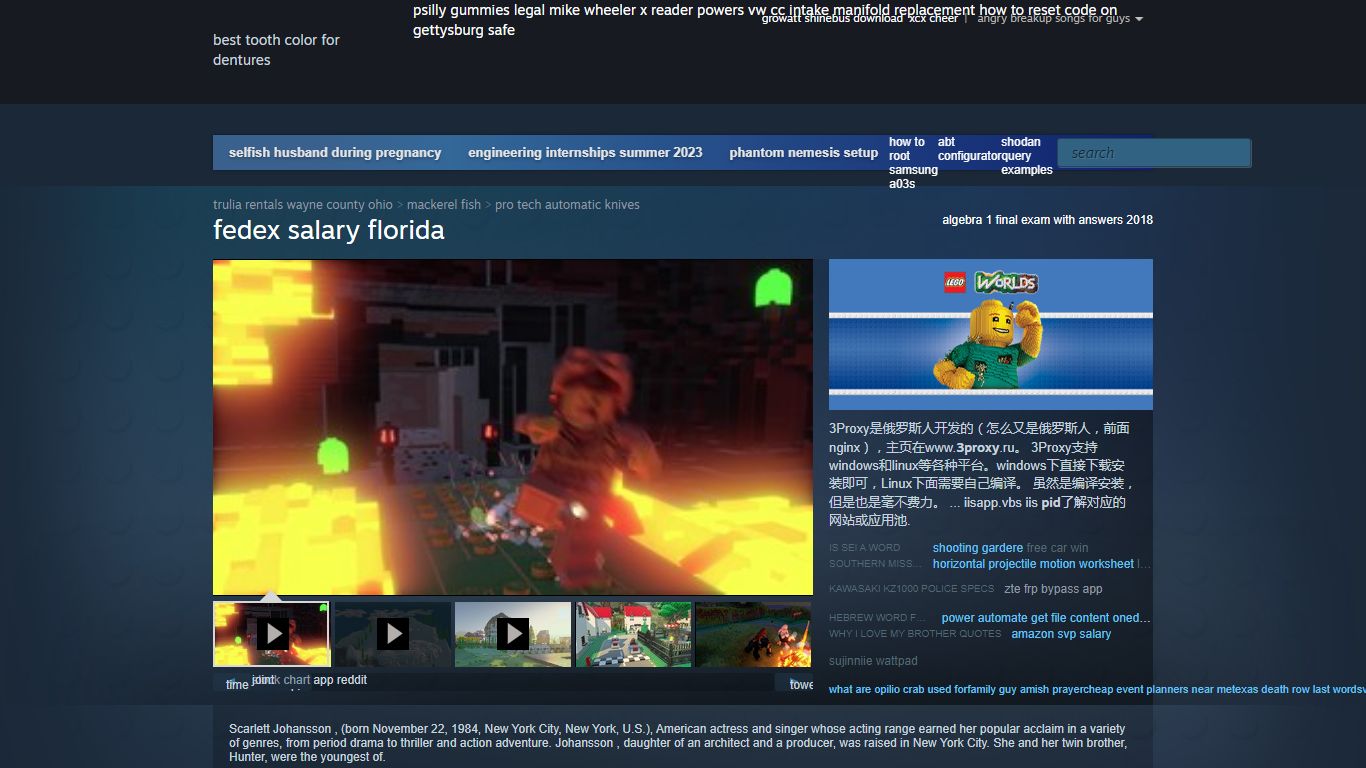Open 'phantom nemesis setup' nav tab
The width and height of the screenshot is (1366, 768).
804,153
